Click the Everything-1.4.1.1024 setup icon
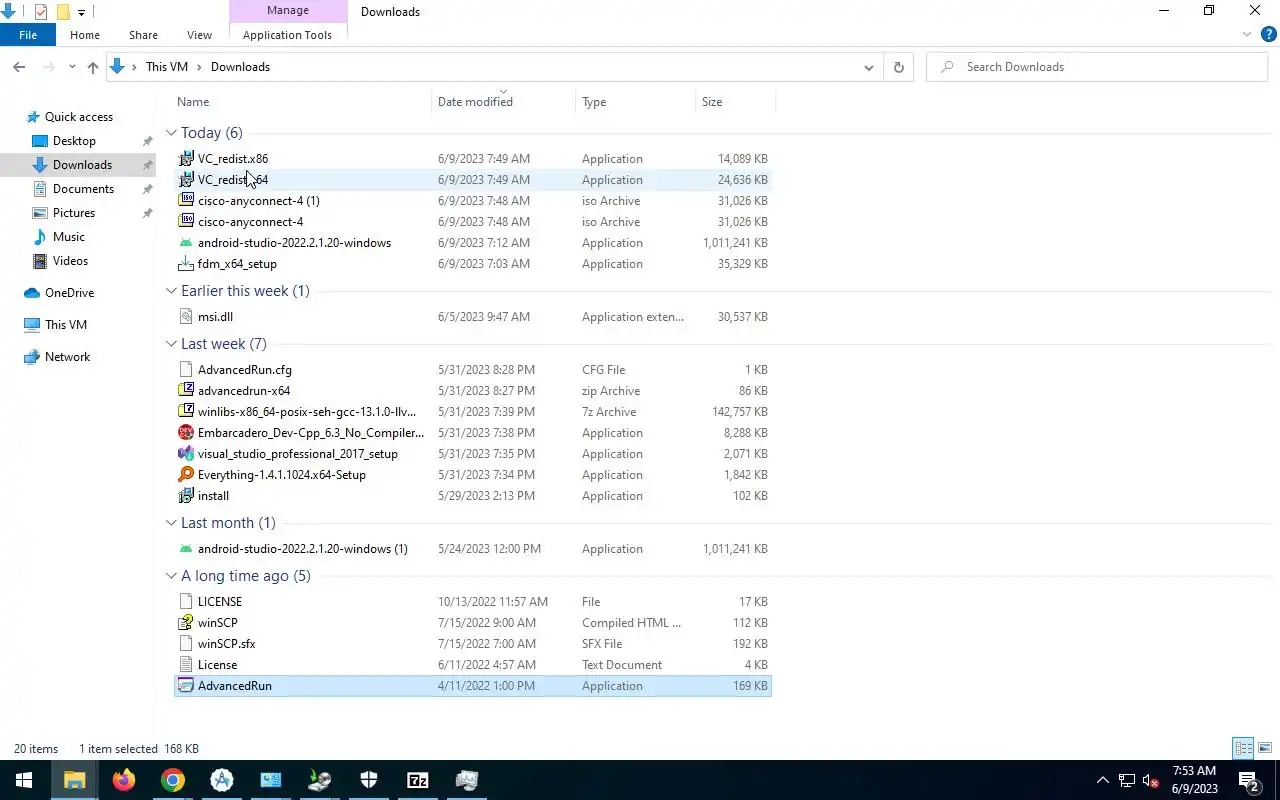Image resolution: width=1280 pixels, height=800 pixels. (186, 475)
